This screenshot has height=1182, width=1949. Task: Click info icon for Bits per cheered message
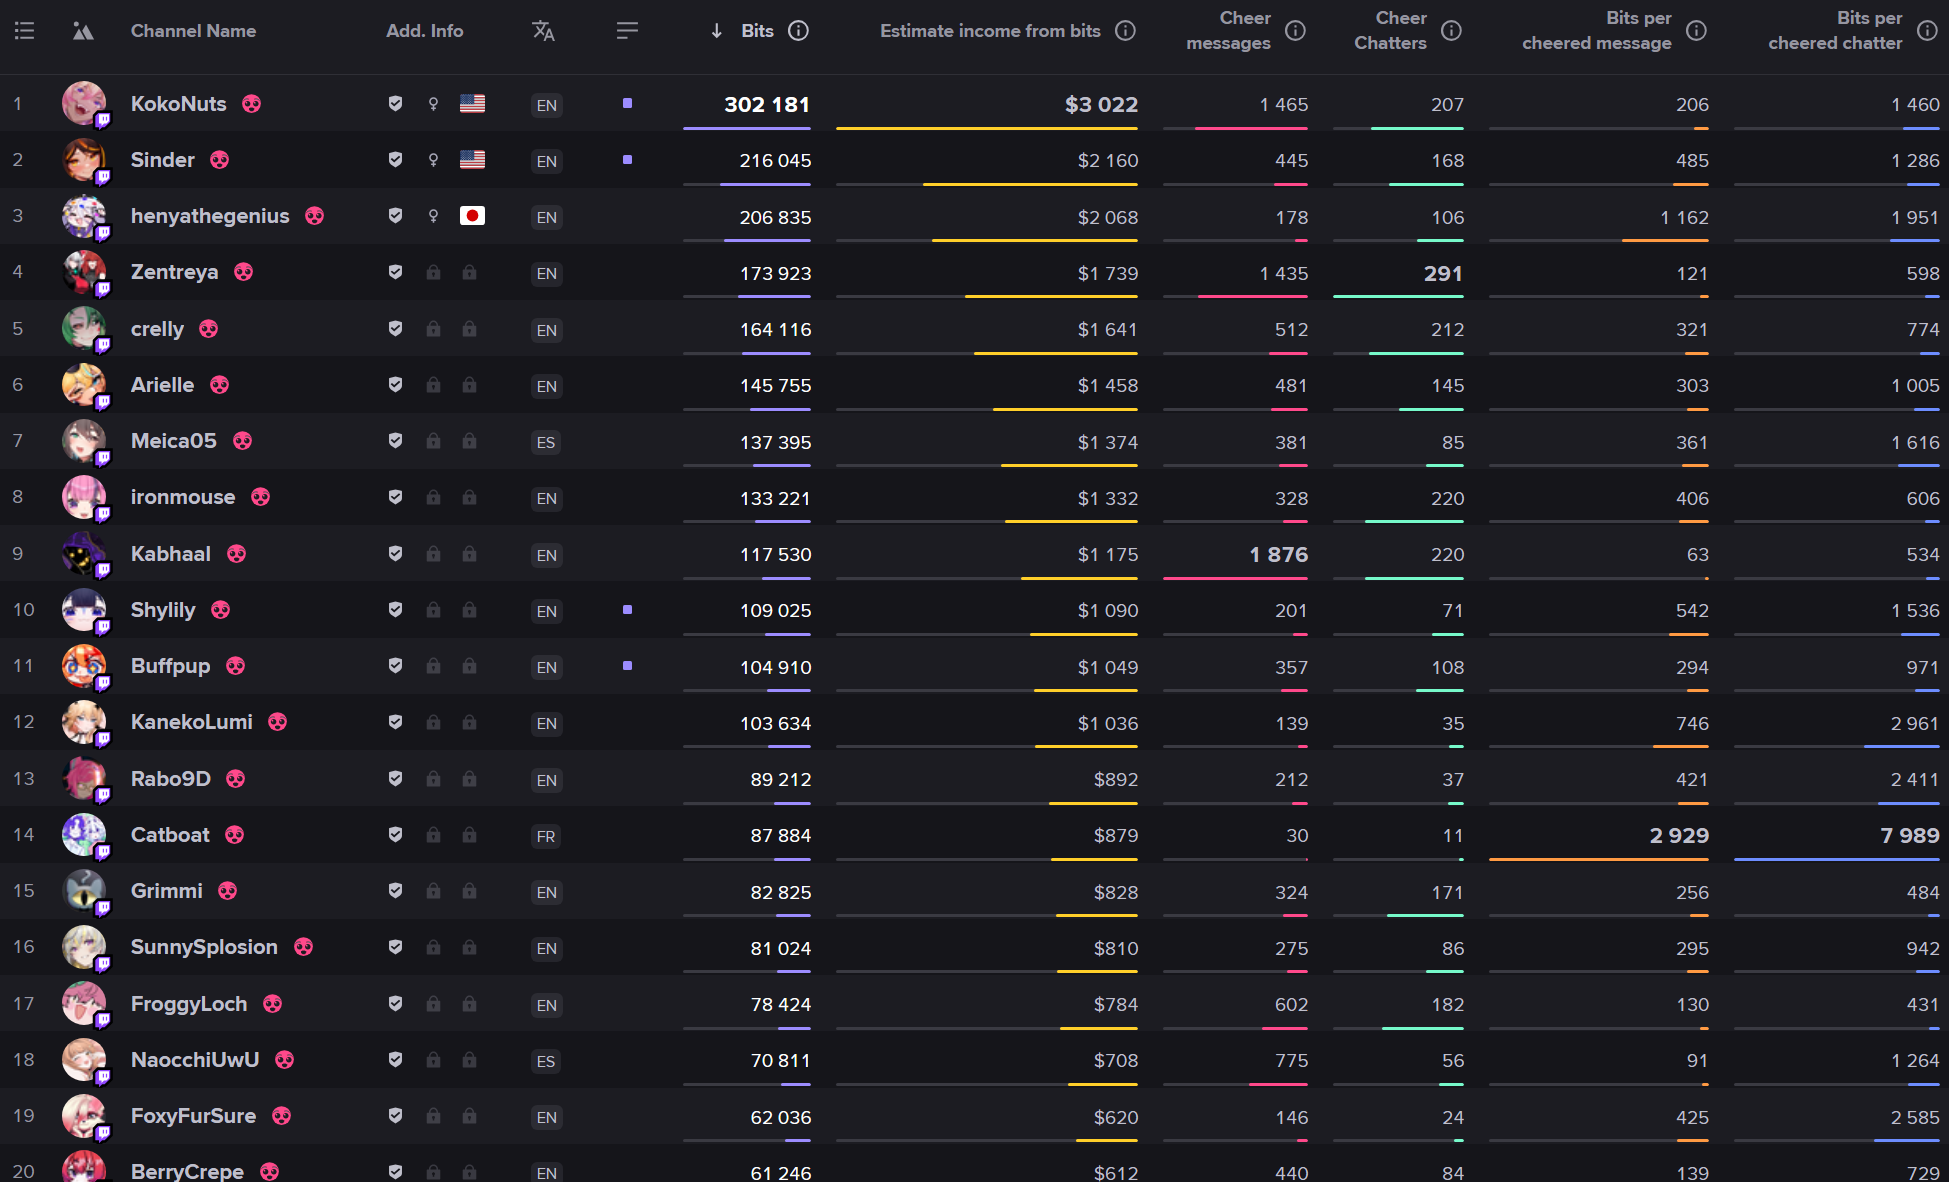pyautogui.click(x=1696, y=31)
